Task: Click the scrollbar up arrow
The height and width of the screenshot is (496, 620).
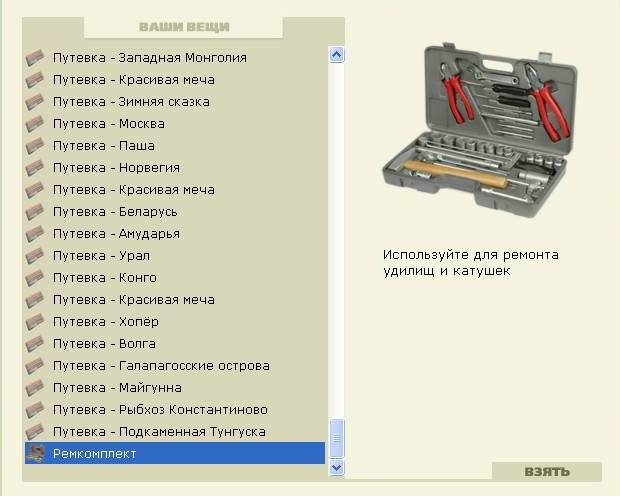Action: click(336, 55)
